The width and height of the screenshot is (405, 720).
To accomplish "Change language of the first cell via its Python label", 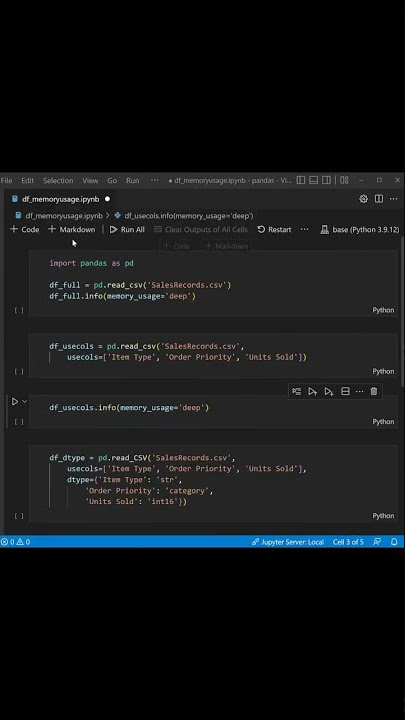I will [383, 310].
